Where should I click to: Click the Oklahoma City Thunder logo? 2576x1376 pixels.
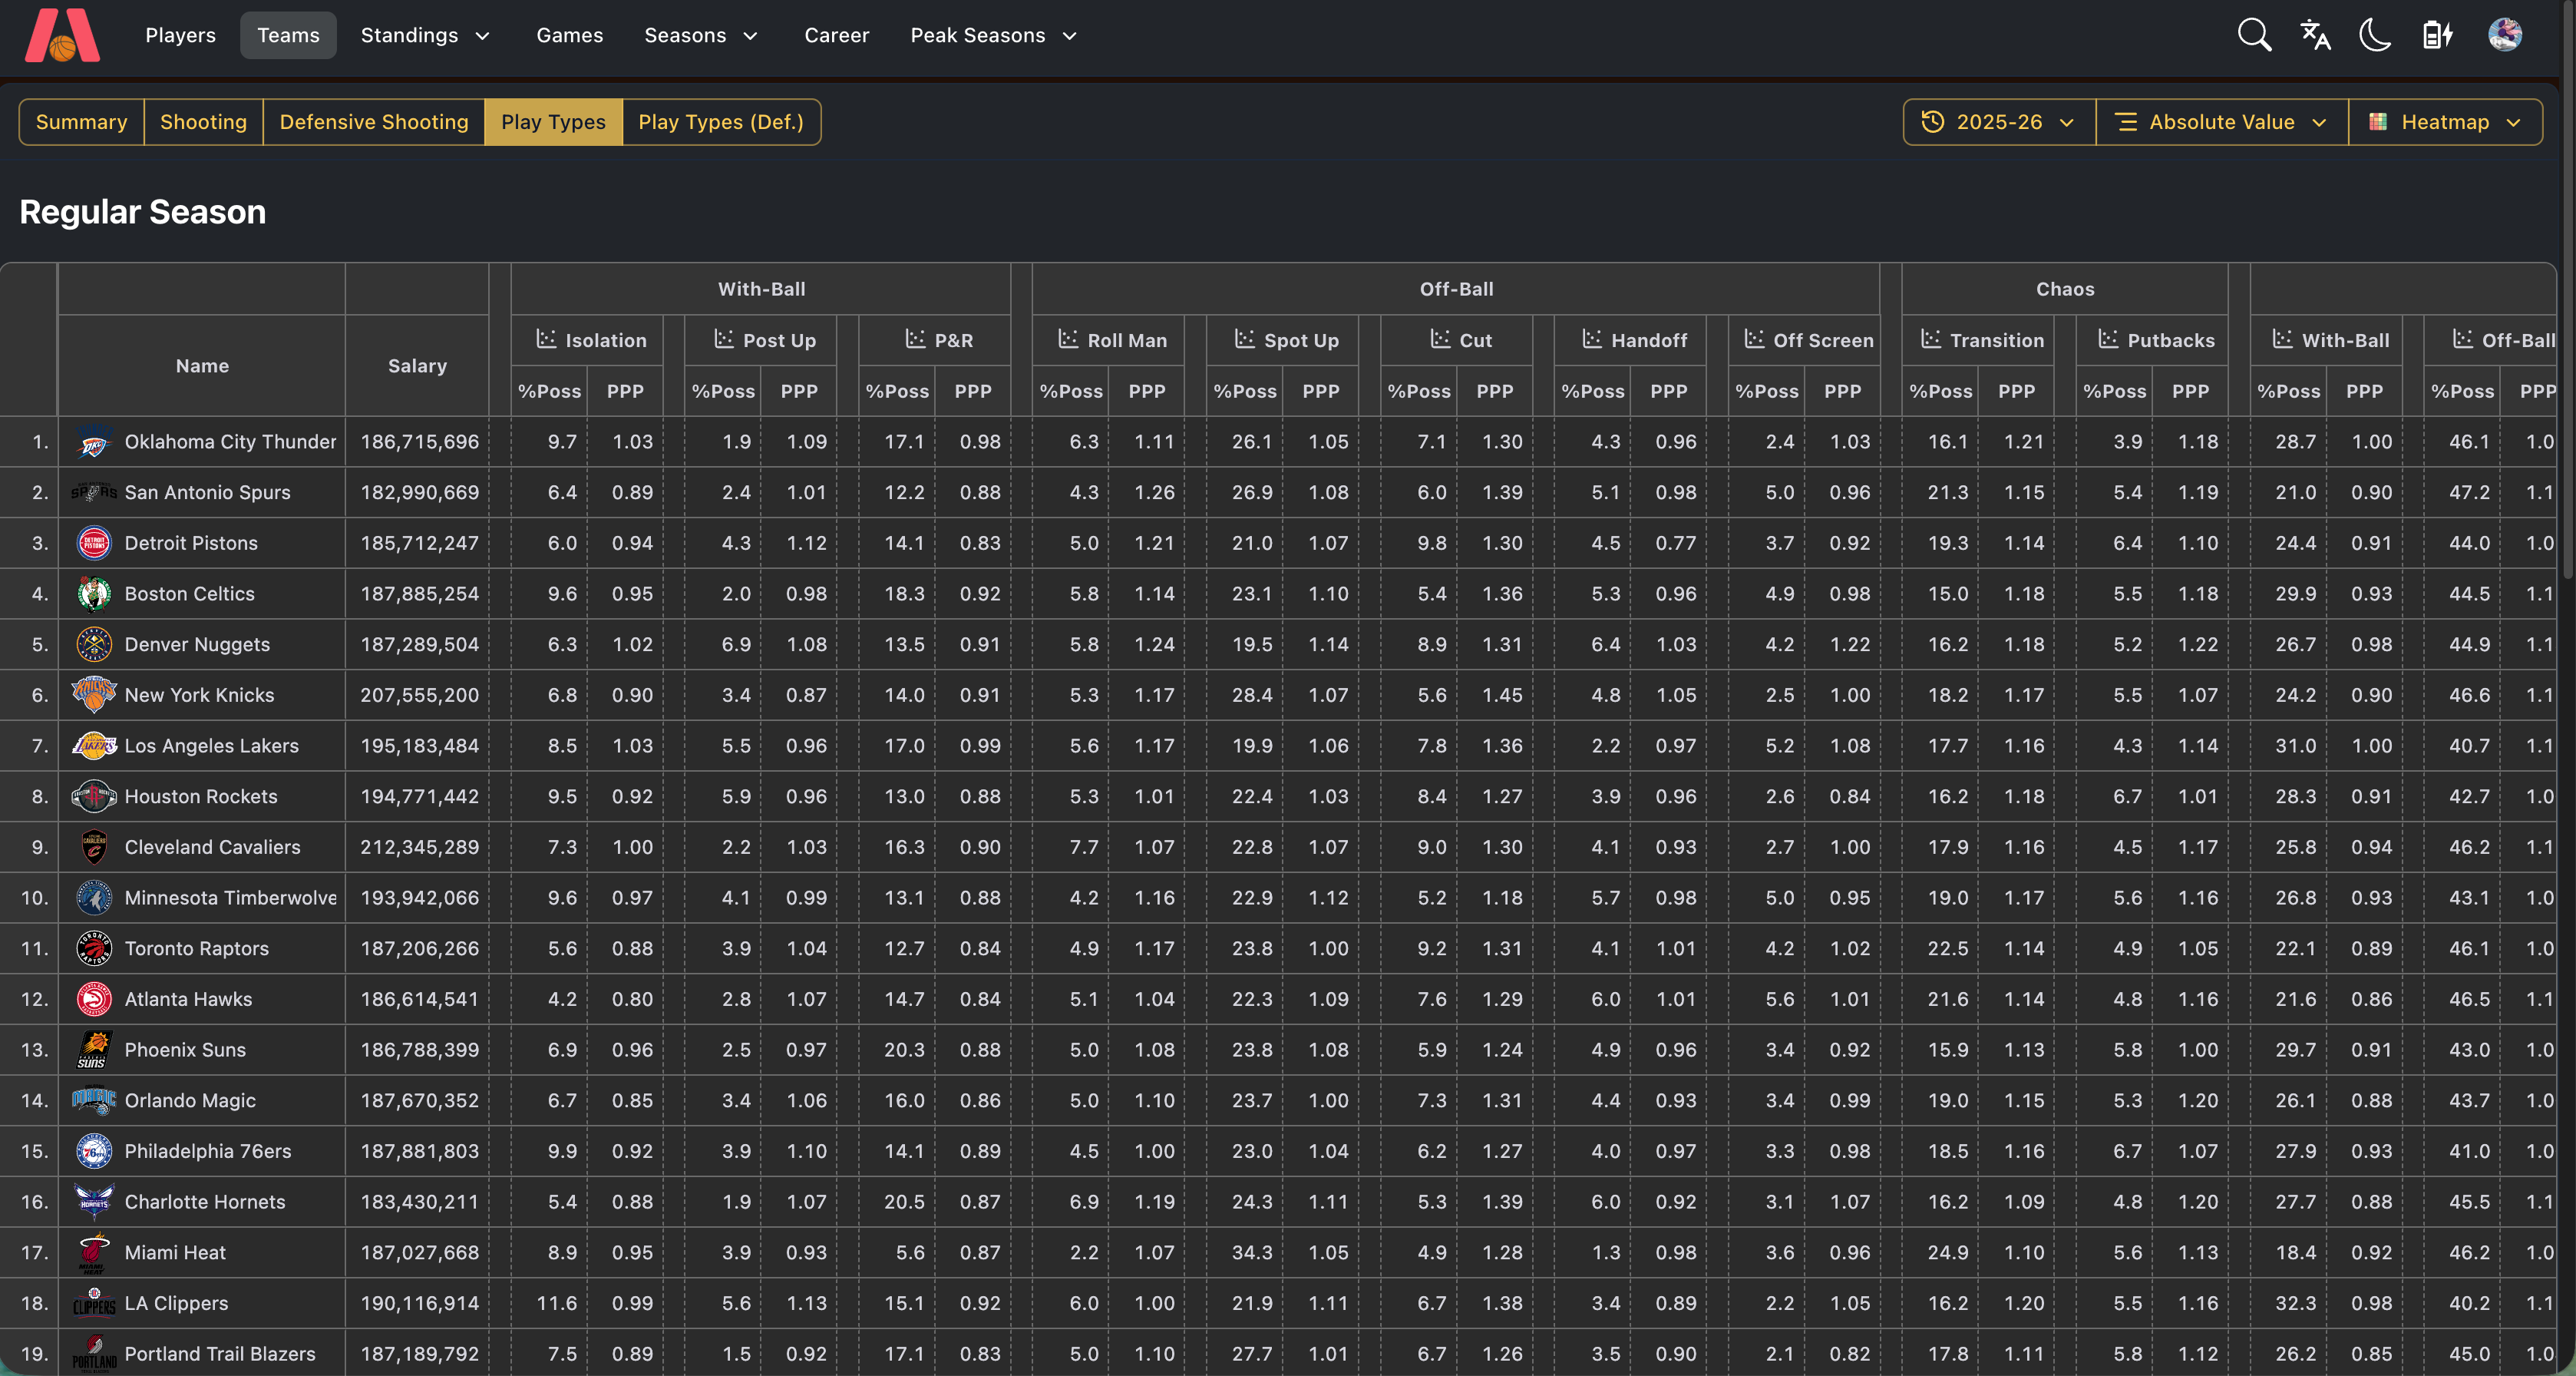click(94, 442)
